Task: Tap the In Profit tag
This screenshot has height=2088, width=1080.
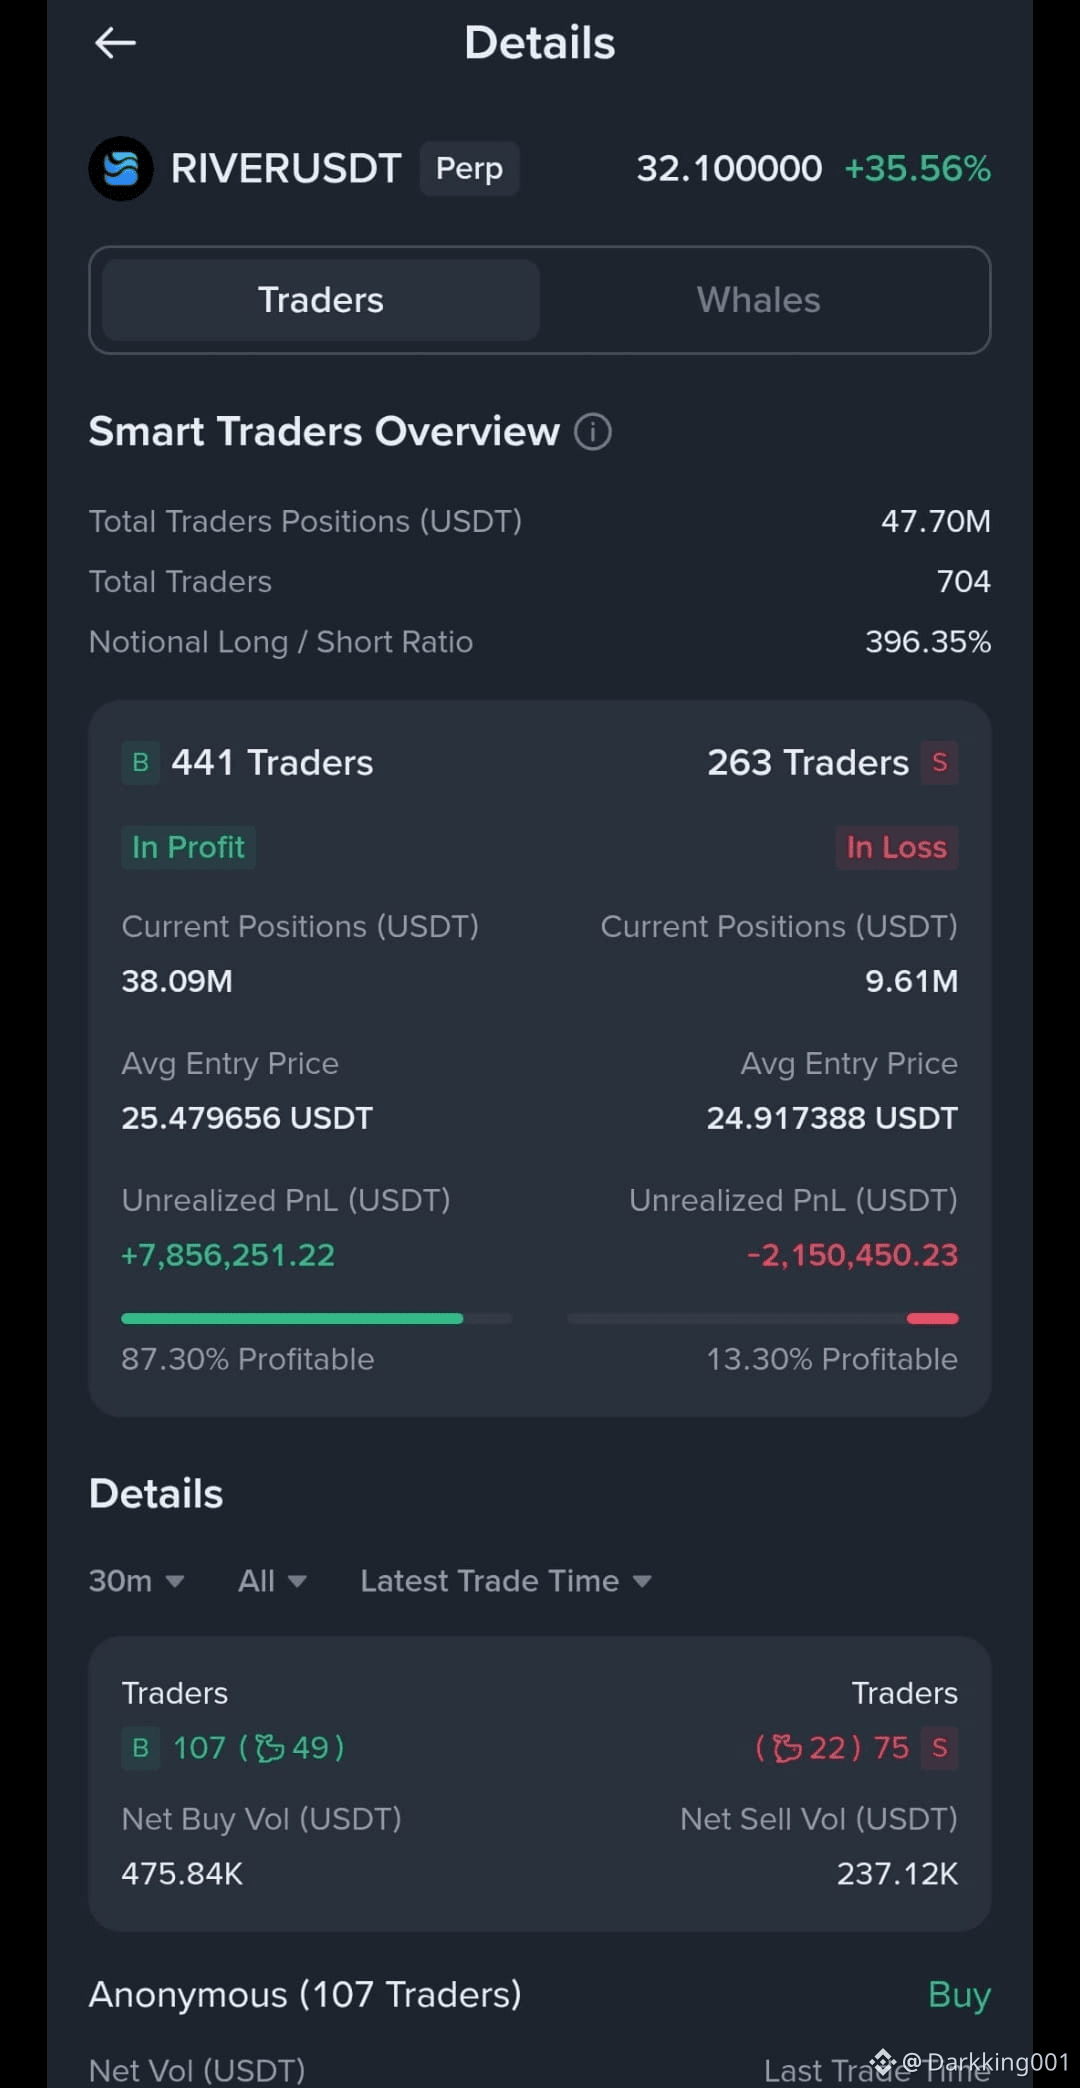Action: [188, 847]
